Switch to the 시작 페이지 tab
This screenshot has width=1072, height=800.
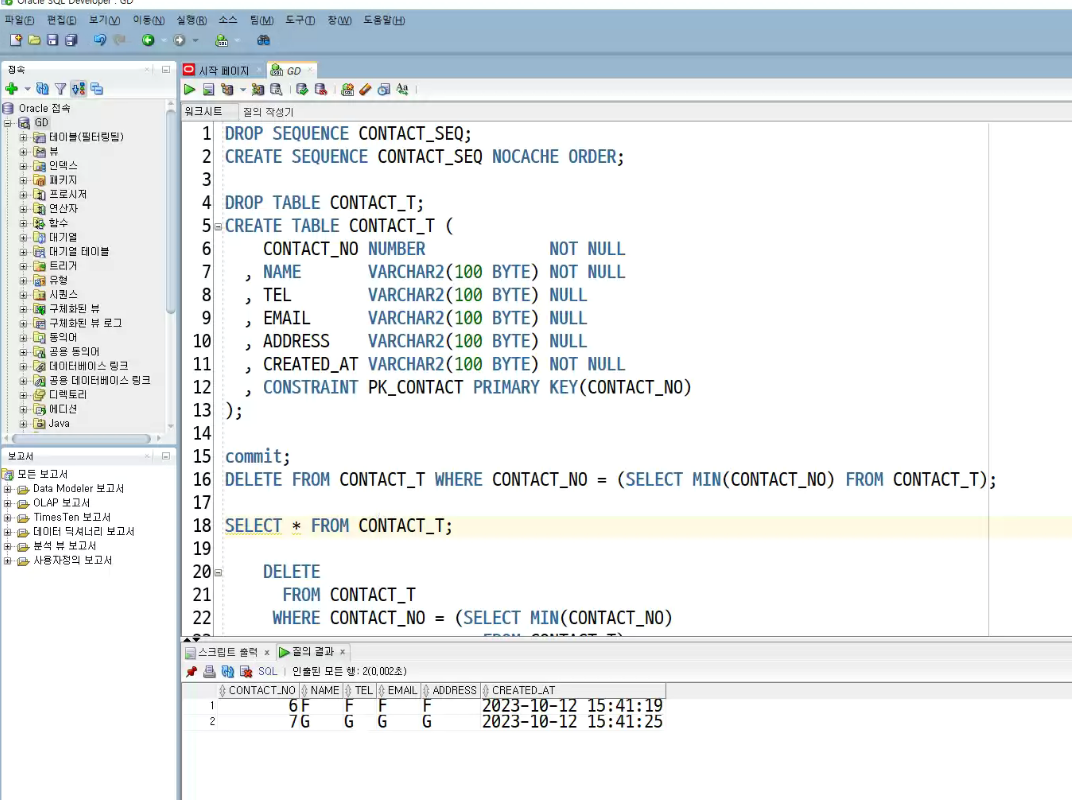(223, 70)
